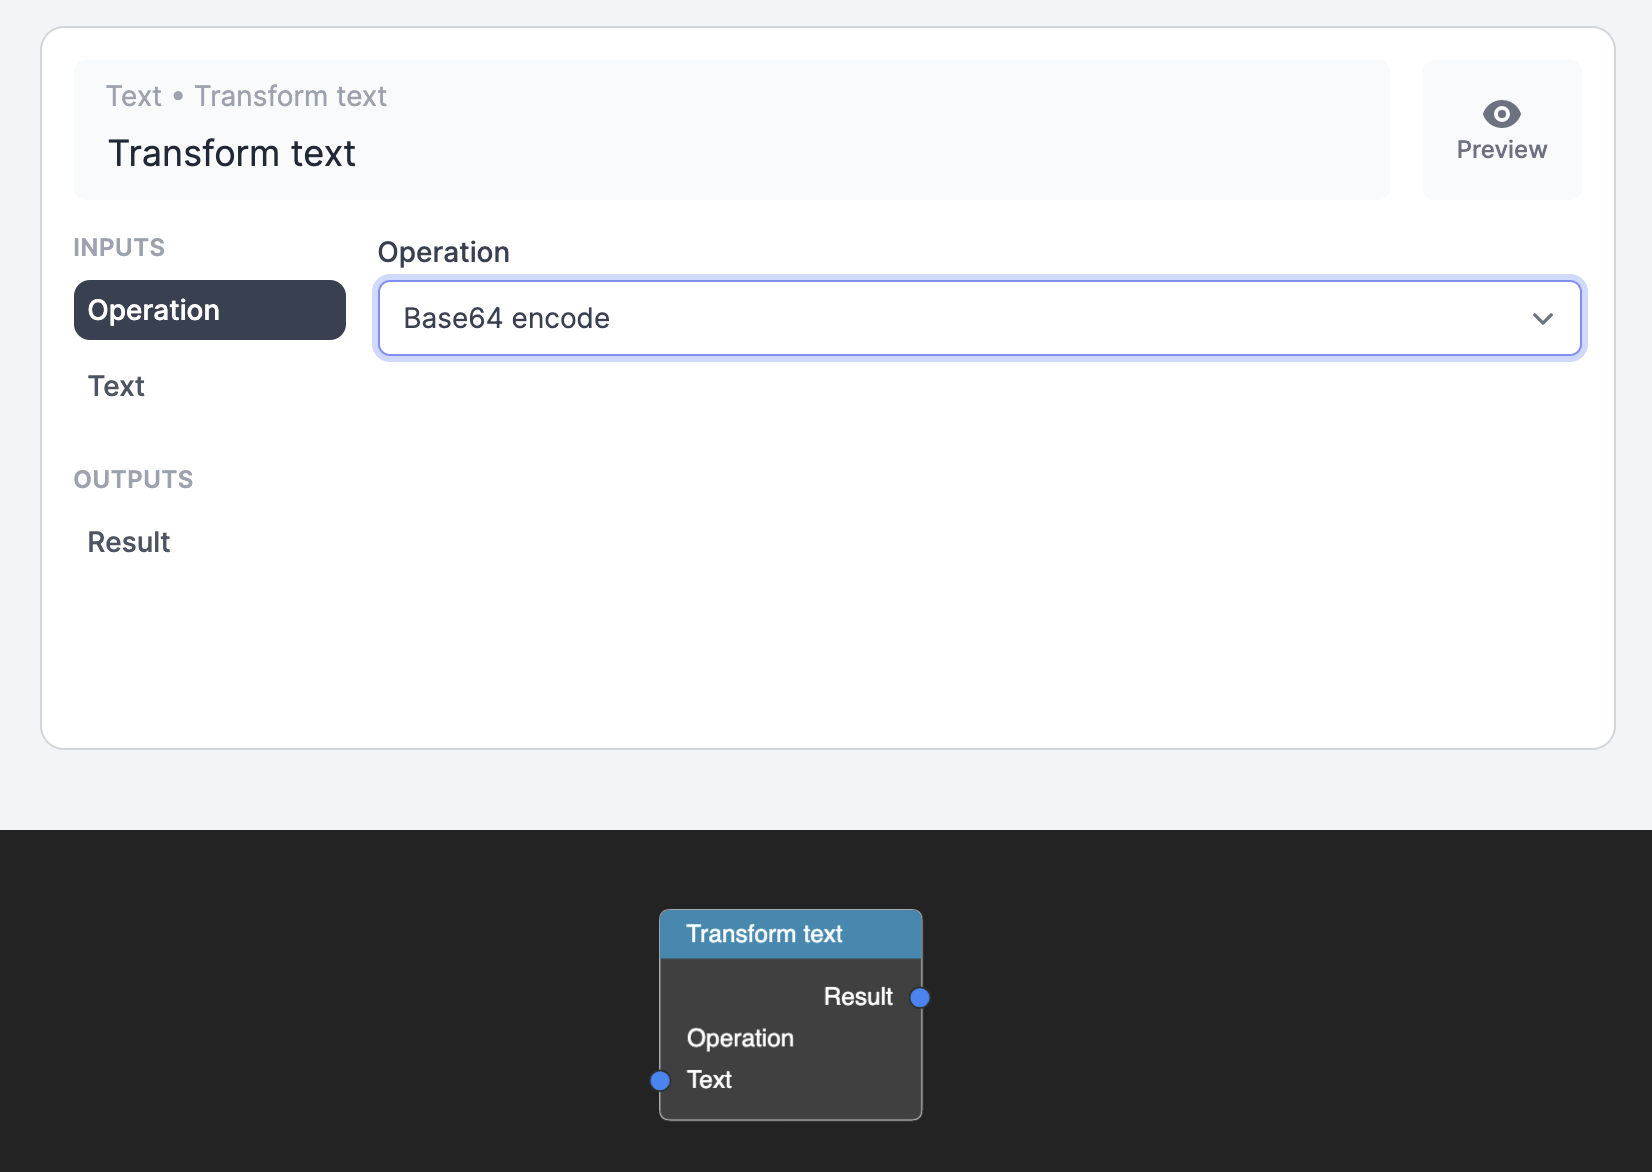
Task: Click the OUTPUTS section heading
Action: click(x=134, y=480)
